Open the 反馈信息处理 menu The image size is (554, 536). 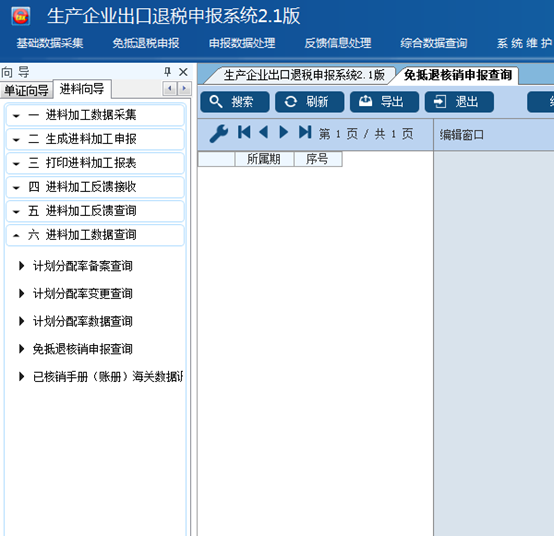pos(338,43)
